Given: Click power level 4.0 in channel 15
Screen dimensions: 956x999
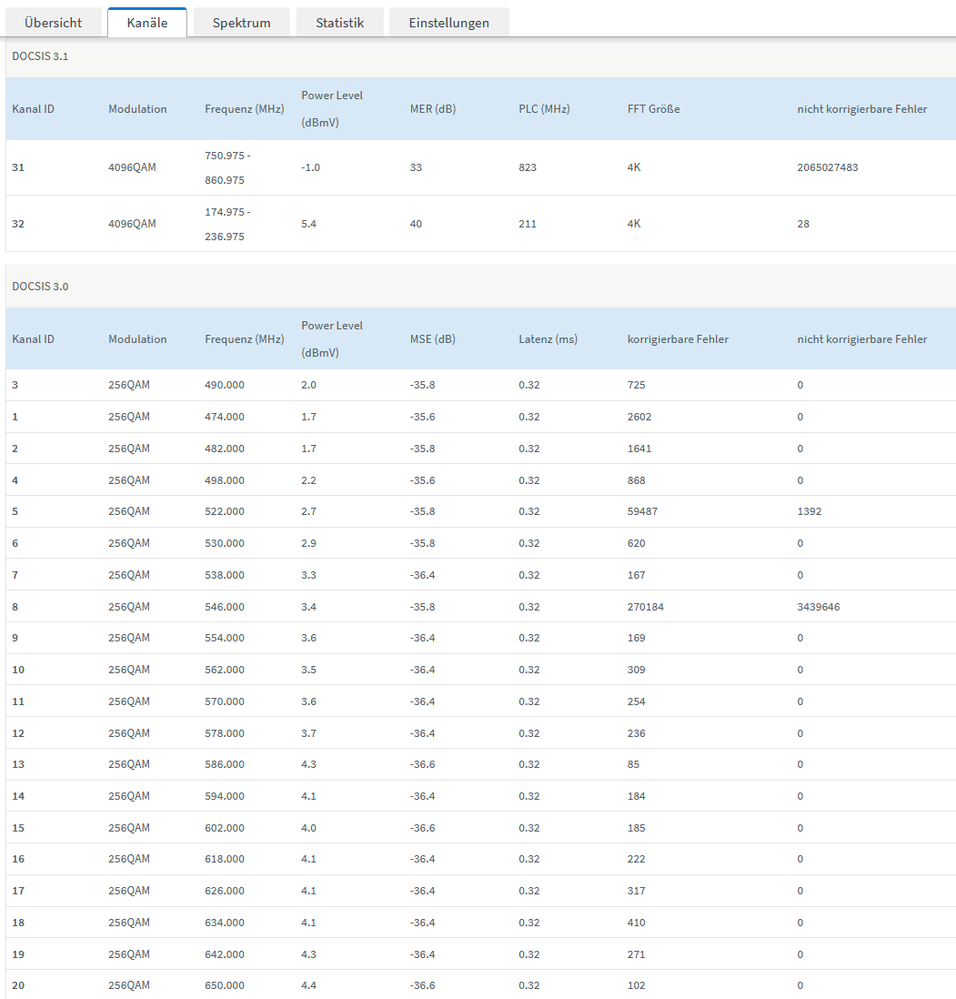Looking at the screenshot, I should [x=309, y=828].
